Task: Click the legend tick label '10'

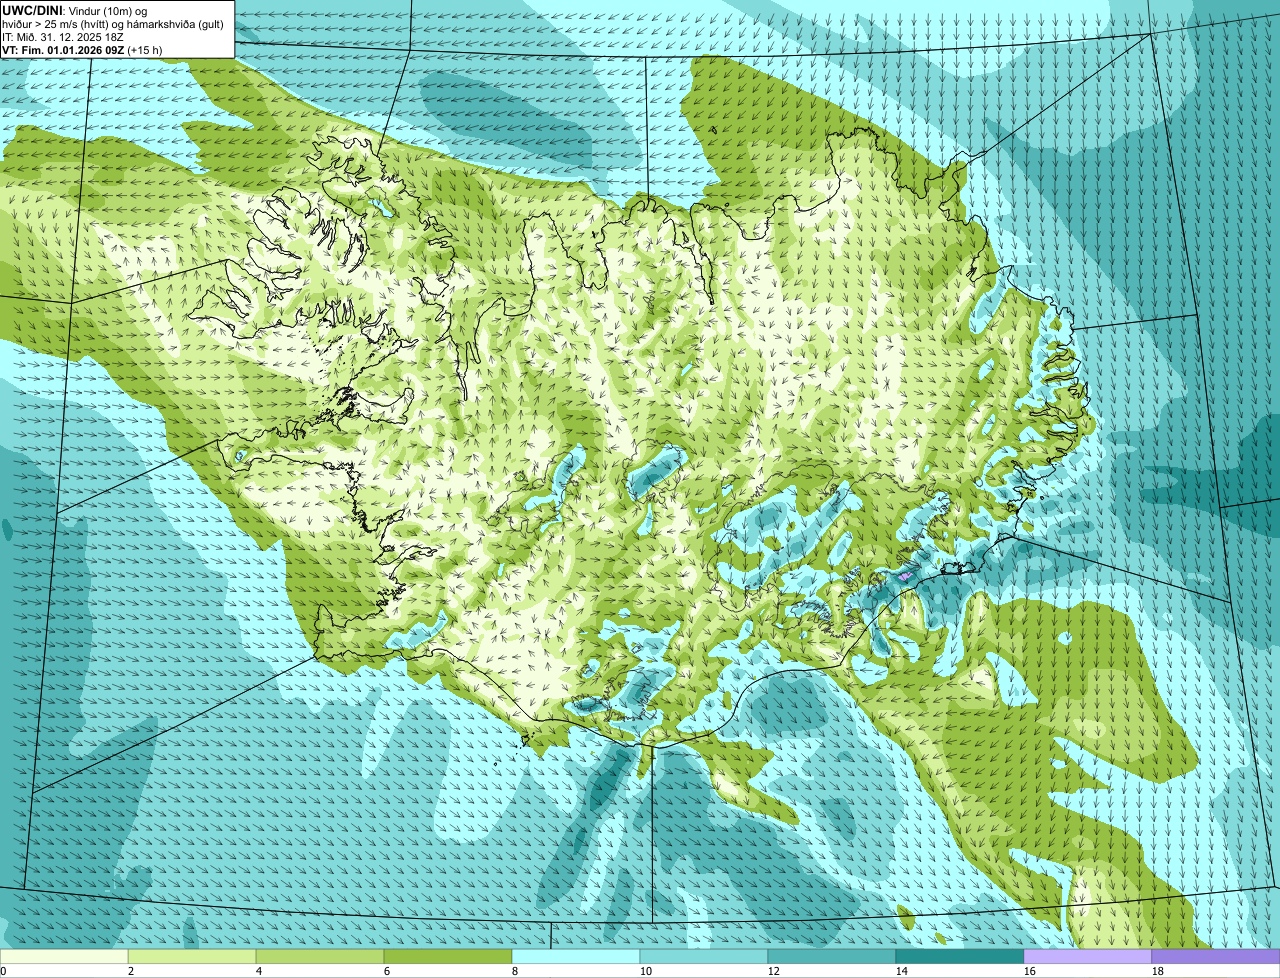Action: [x=646, y=971]
